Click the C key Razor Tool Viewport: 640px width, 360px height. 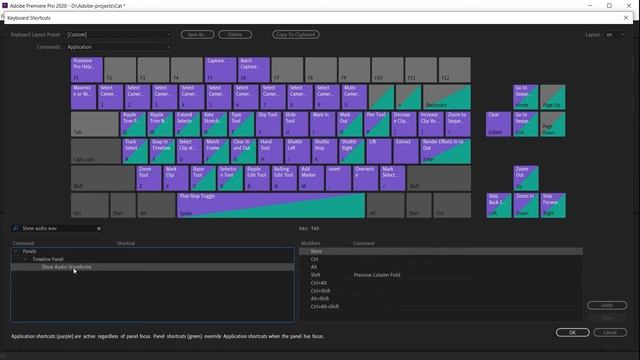coord(203,178)
